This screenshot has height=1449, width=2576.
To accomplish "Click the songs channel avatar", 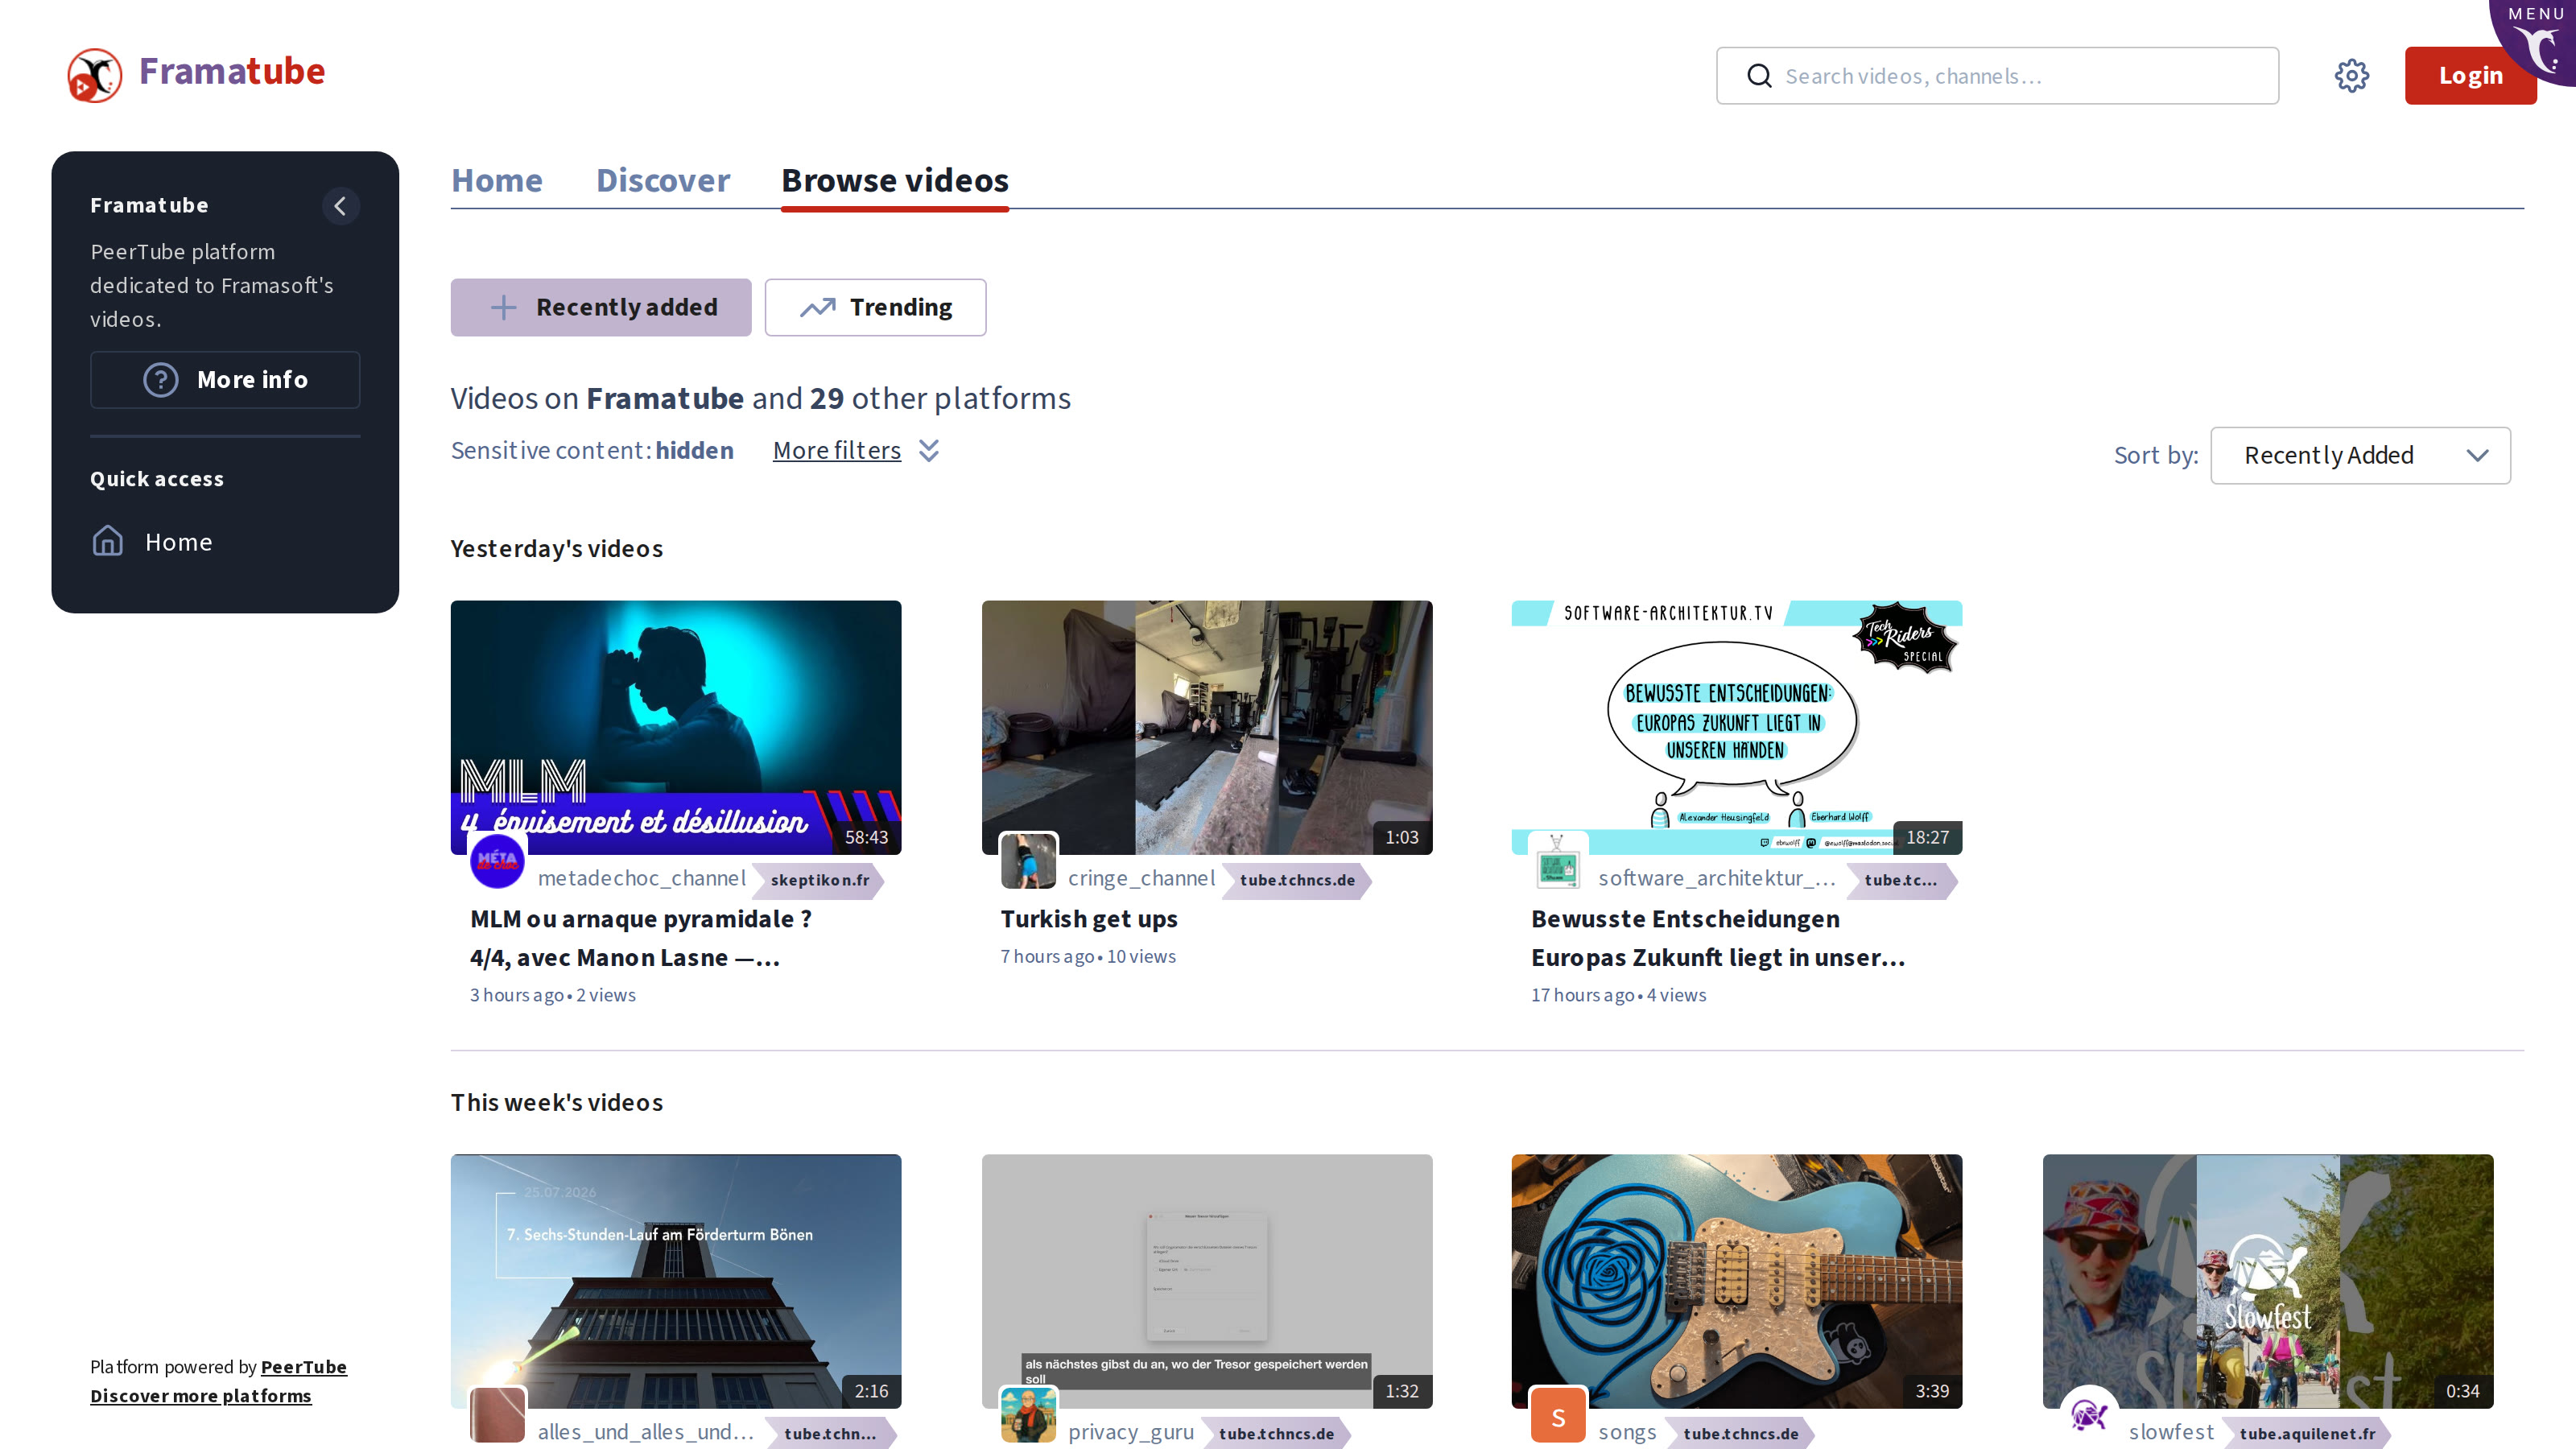I will 1558,1414.
